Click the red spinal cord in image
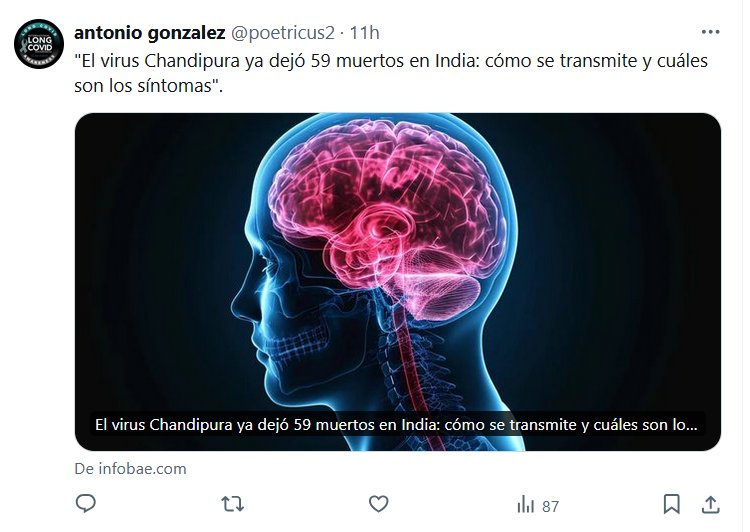The height and width of the screenshot is (532, 750). tap(414, 364)
